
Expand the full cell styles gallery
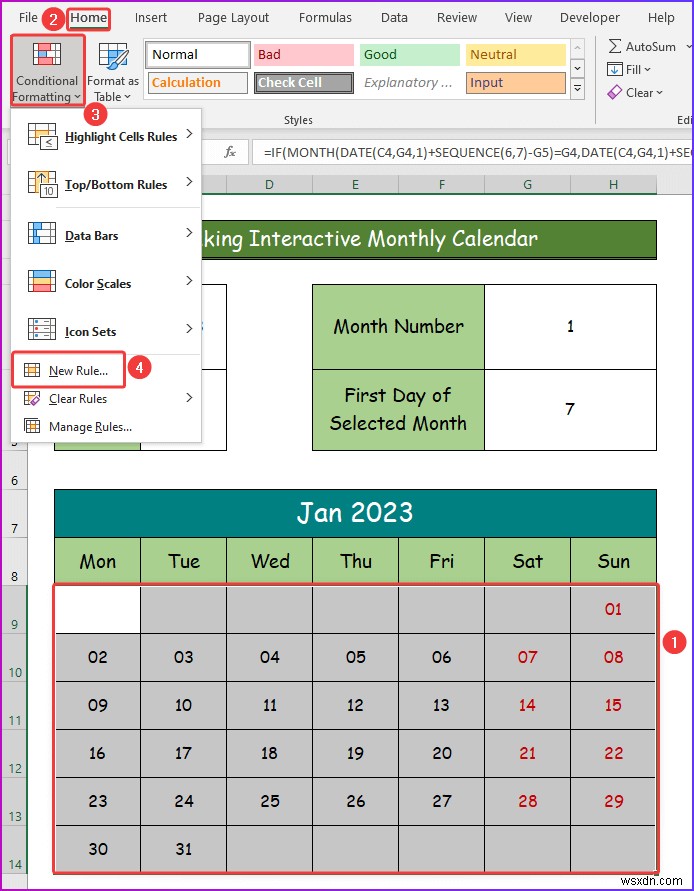click(x=577, y=89)
